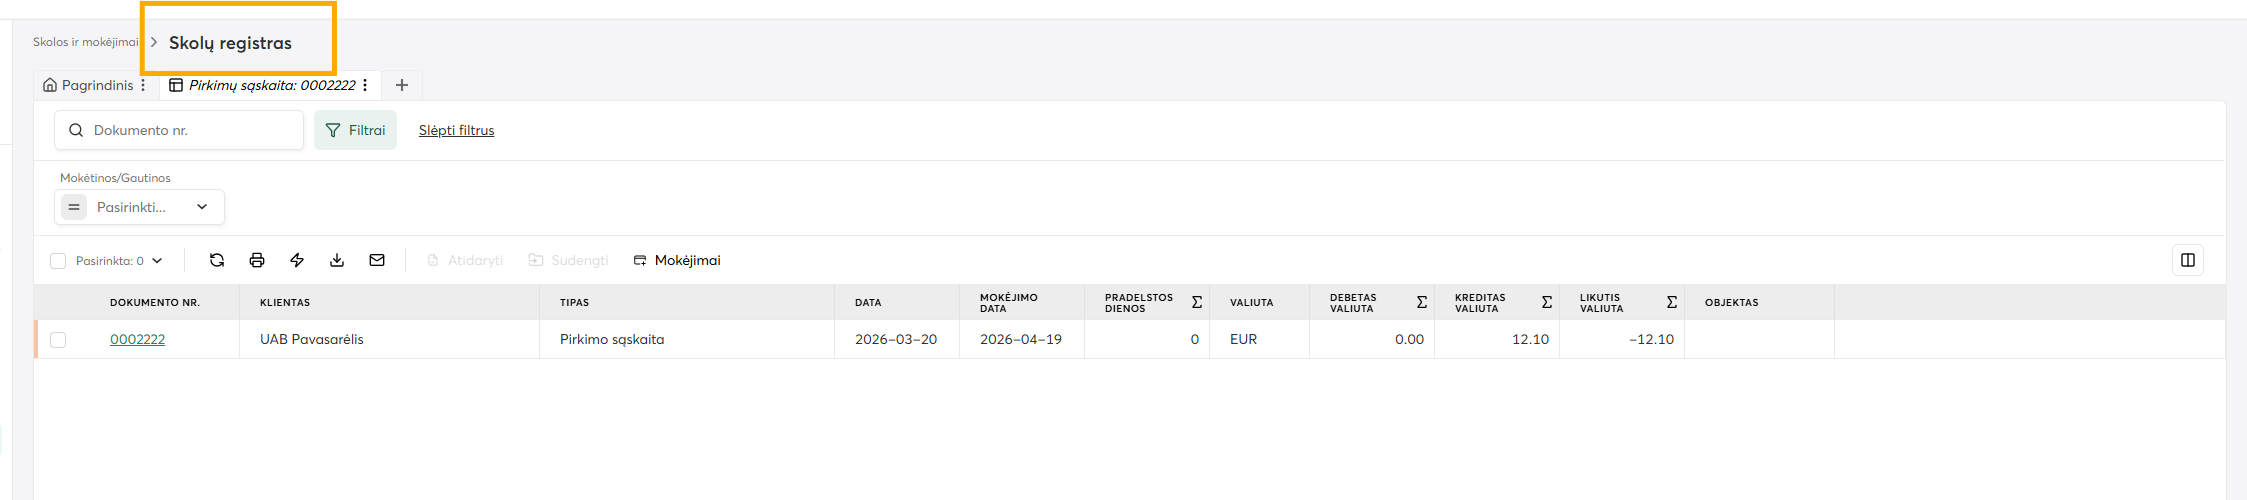This screenshot has width=2247, height=500.
Task: Click the download export icon
Action: (x=337, y=260)
